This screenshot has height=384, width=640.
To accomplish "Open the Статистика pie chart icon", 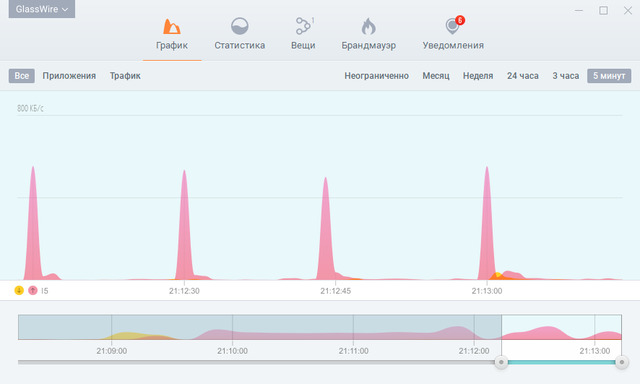I will [240, 26].
